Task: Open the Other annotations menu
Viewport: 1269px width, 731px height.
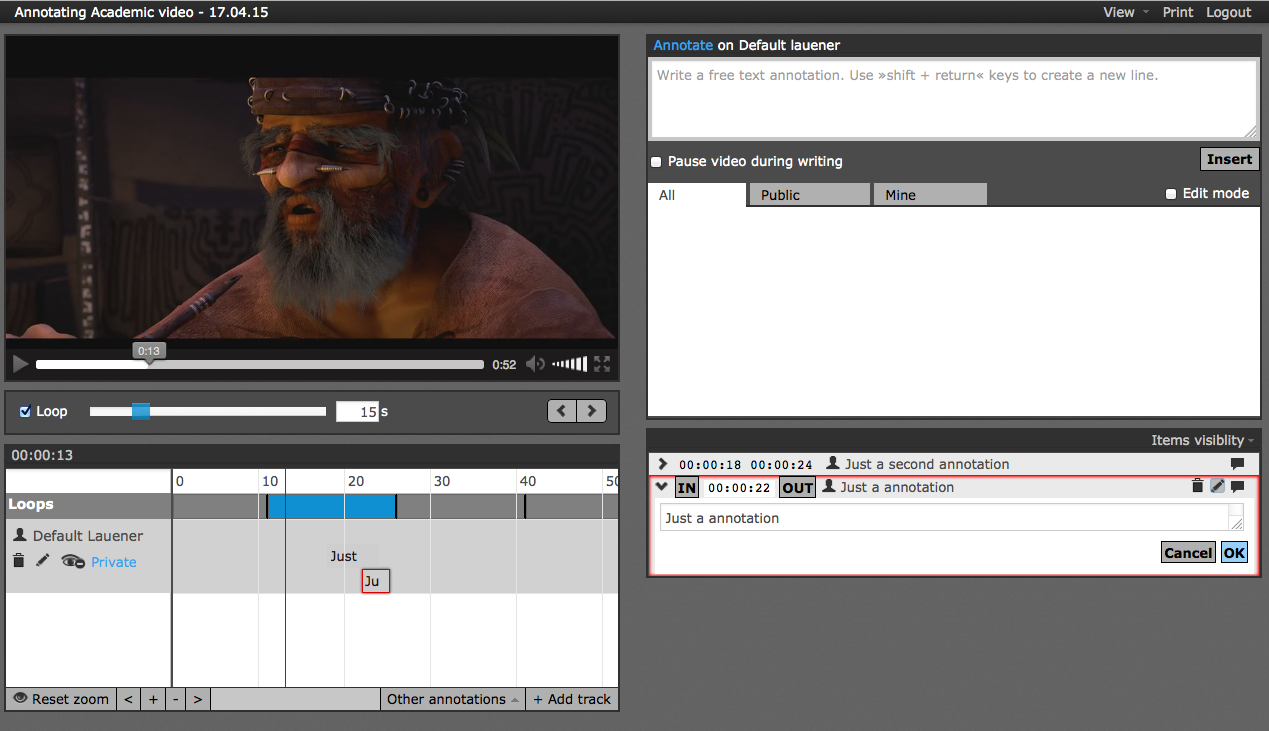Action: pos(452,699)
